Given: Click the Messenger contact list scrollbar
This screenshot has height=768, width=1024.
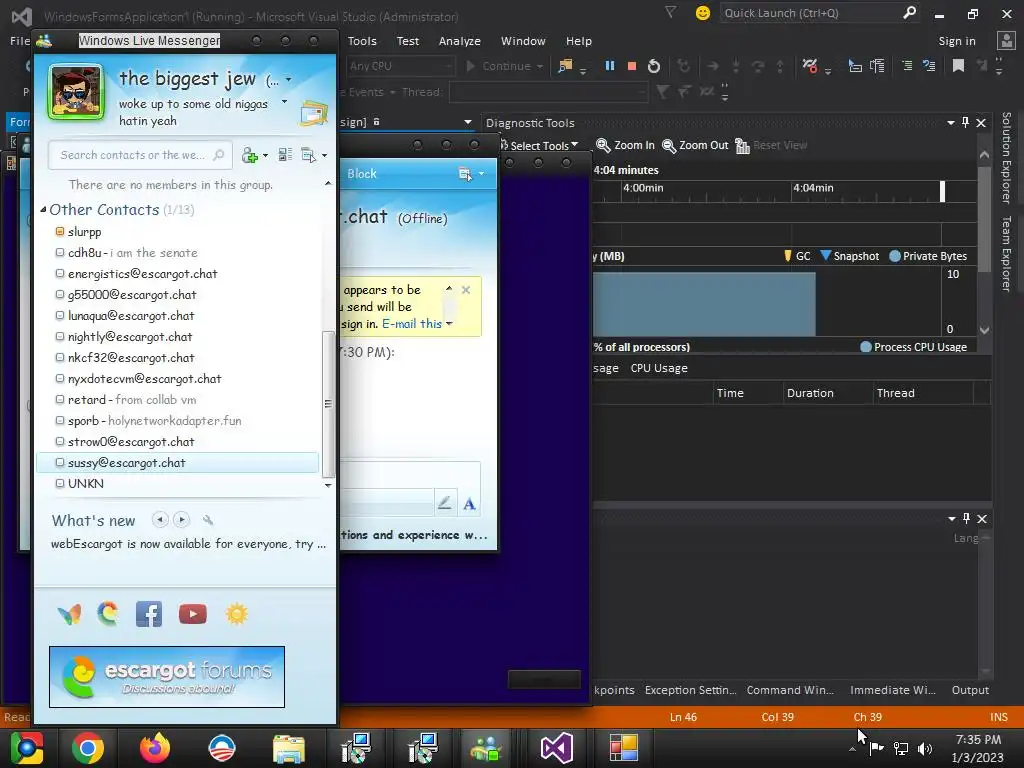Looking at the screenshot, I should pyautogui.click(x=328, y=405).
